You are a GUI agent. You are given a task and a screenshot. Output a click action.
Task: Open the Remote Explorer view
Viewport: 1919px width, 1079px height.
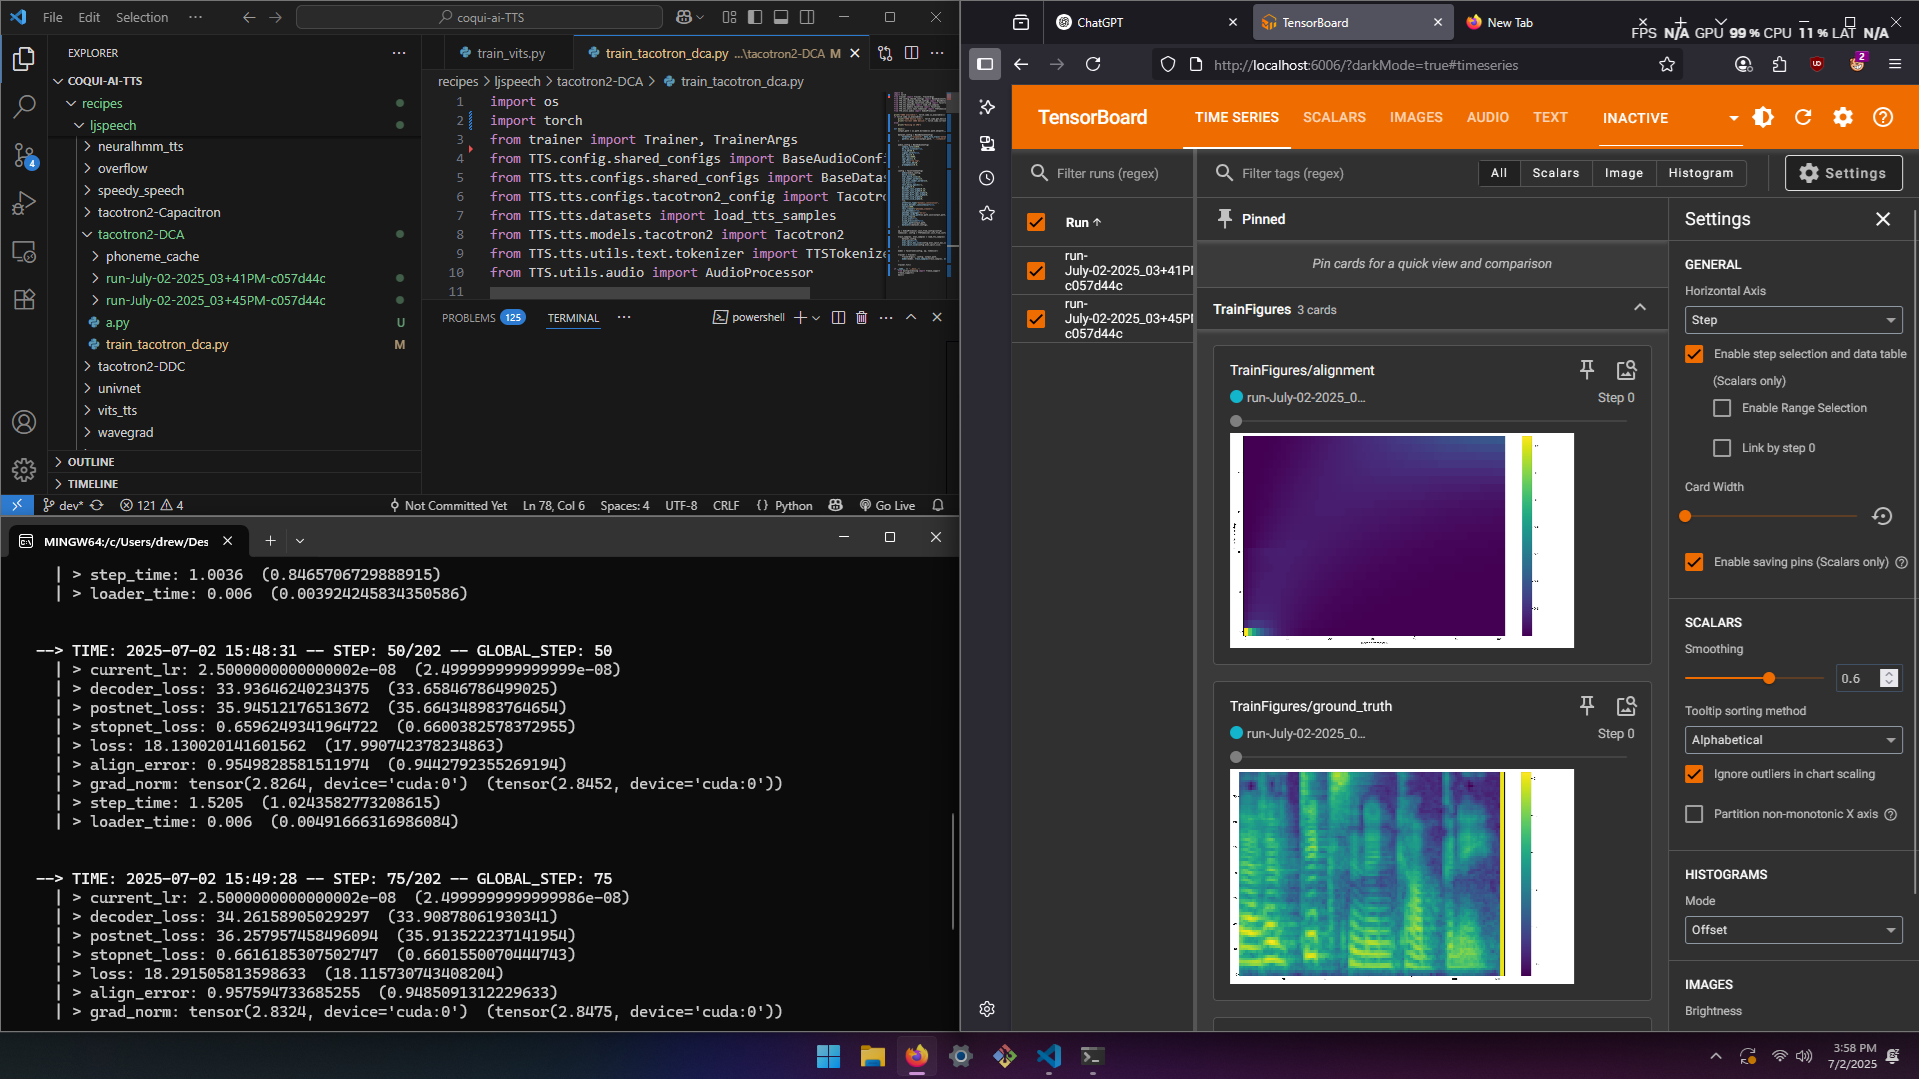24,252
